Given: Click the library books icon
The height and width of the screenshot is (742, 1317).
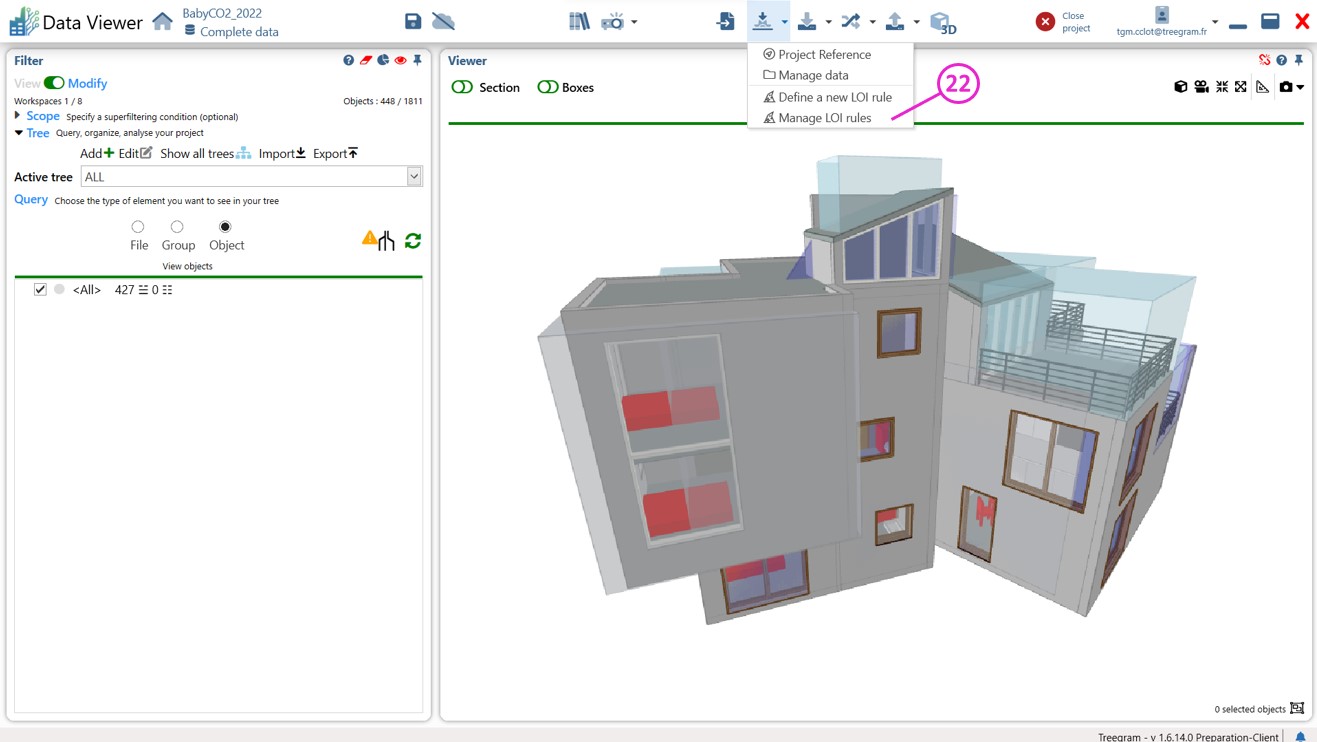Looking at the screenshot, I should tap(579, 21).
